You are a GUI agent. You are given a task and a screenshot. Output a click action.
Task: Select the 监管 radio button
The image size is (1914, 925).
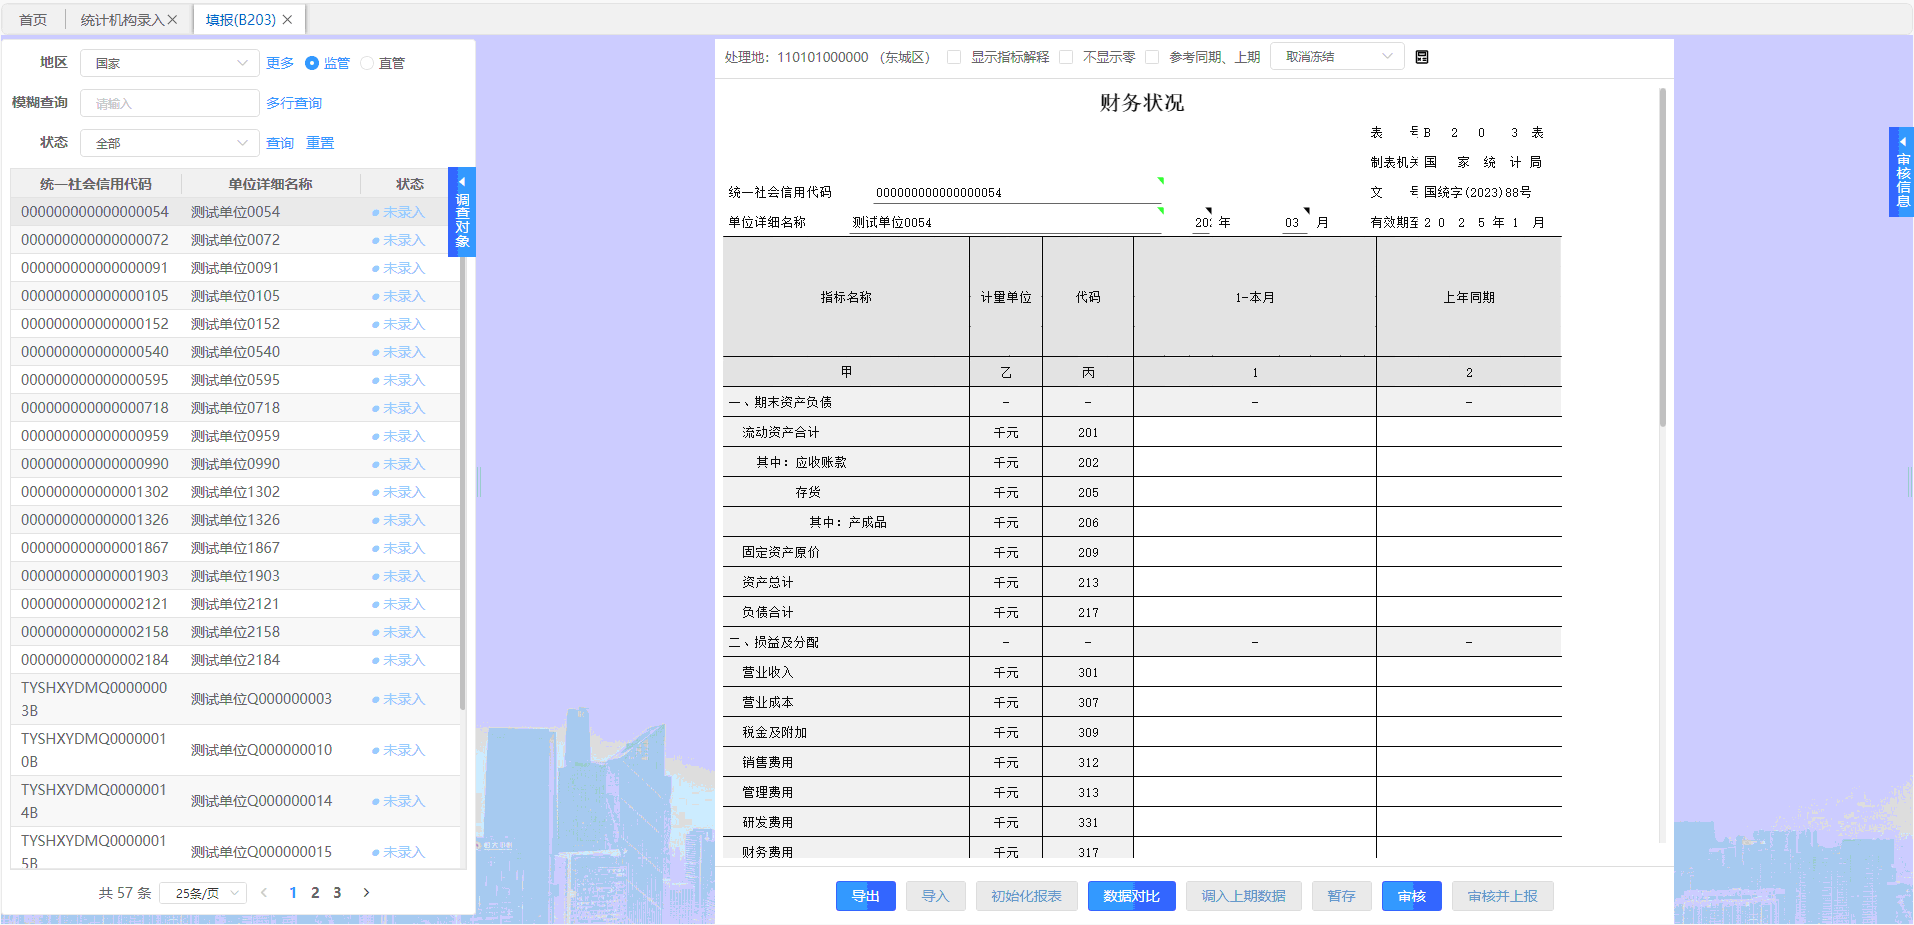coord(312,63)
